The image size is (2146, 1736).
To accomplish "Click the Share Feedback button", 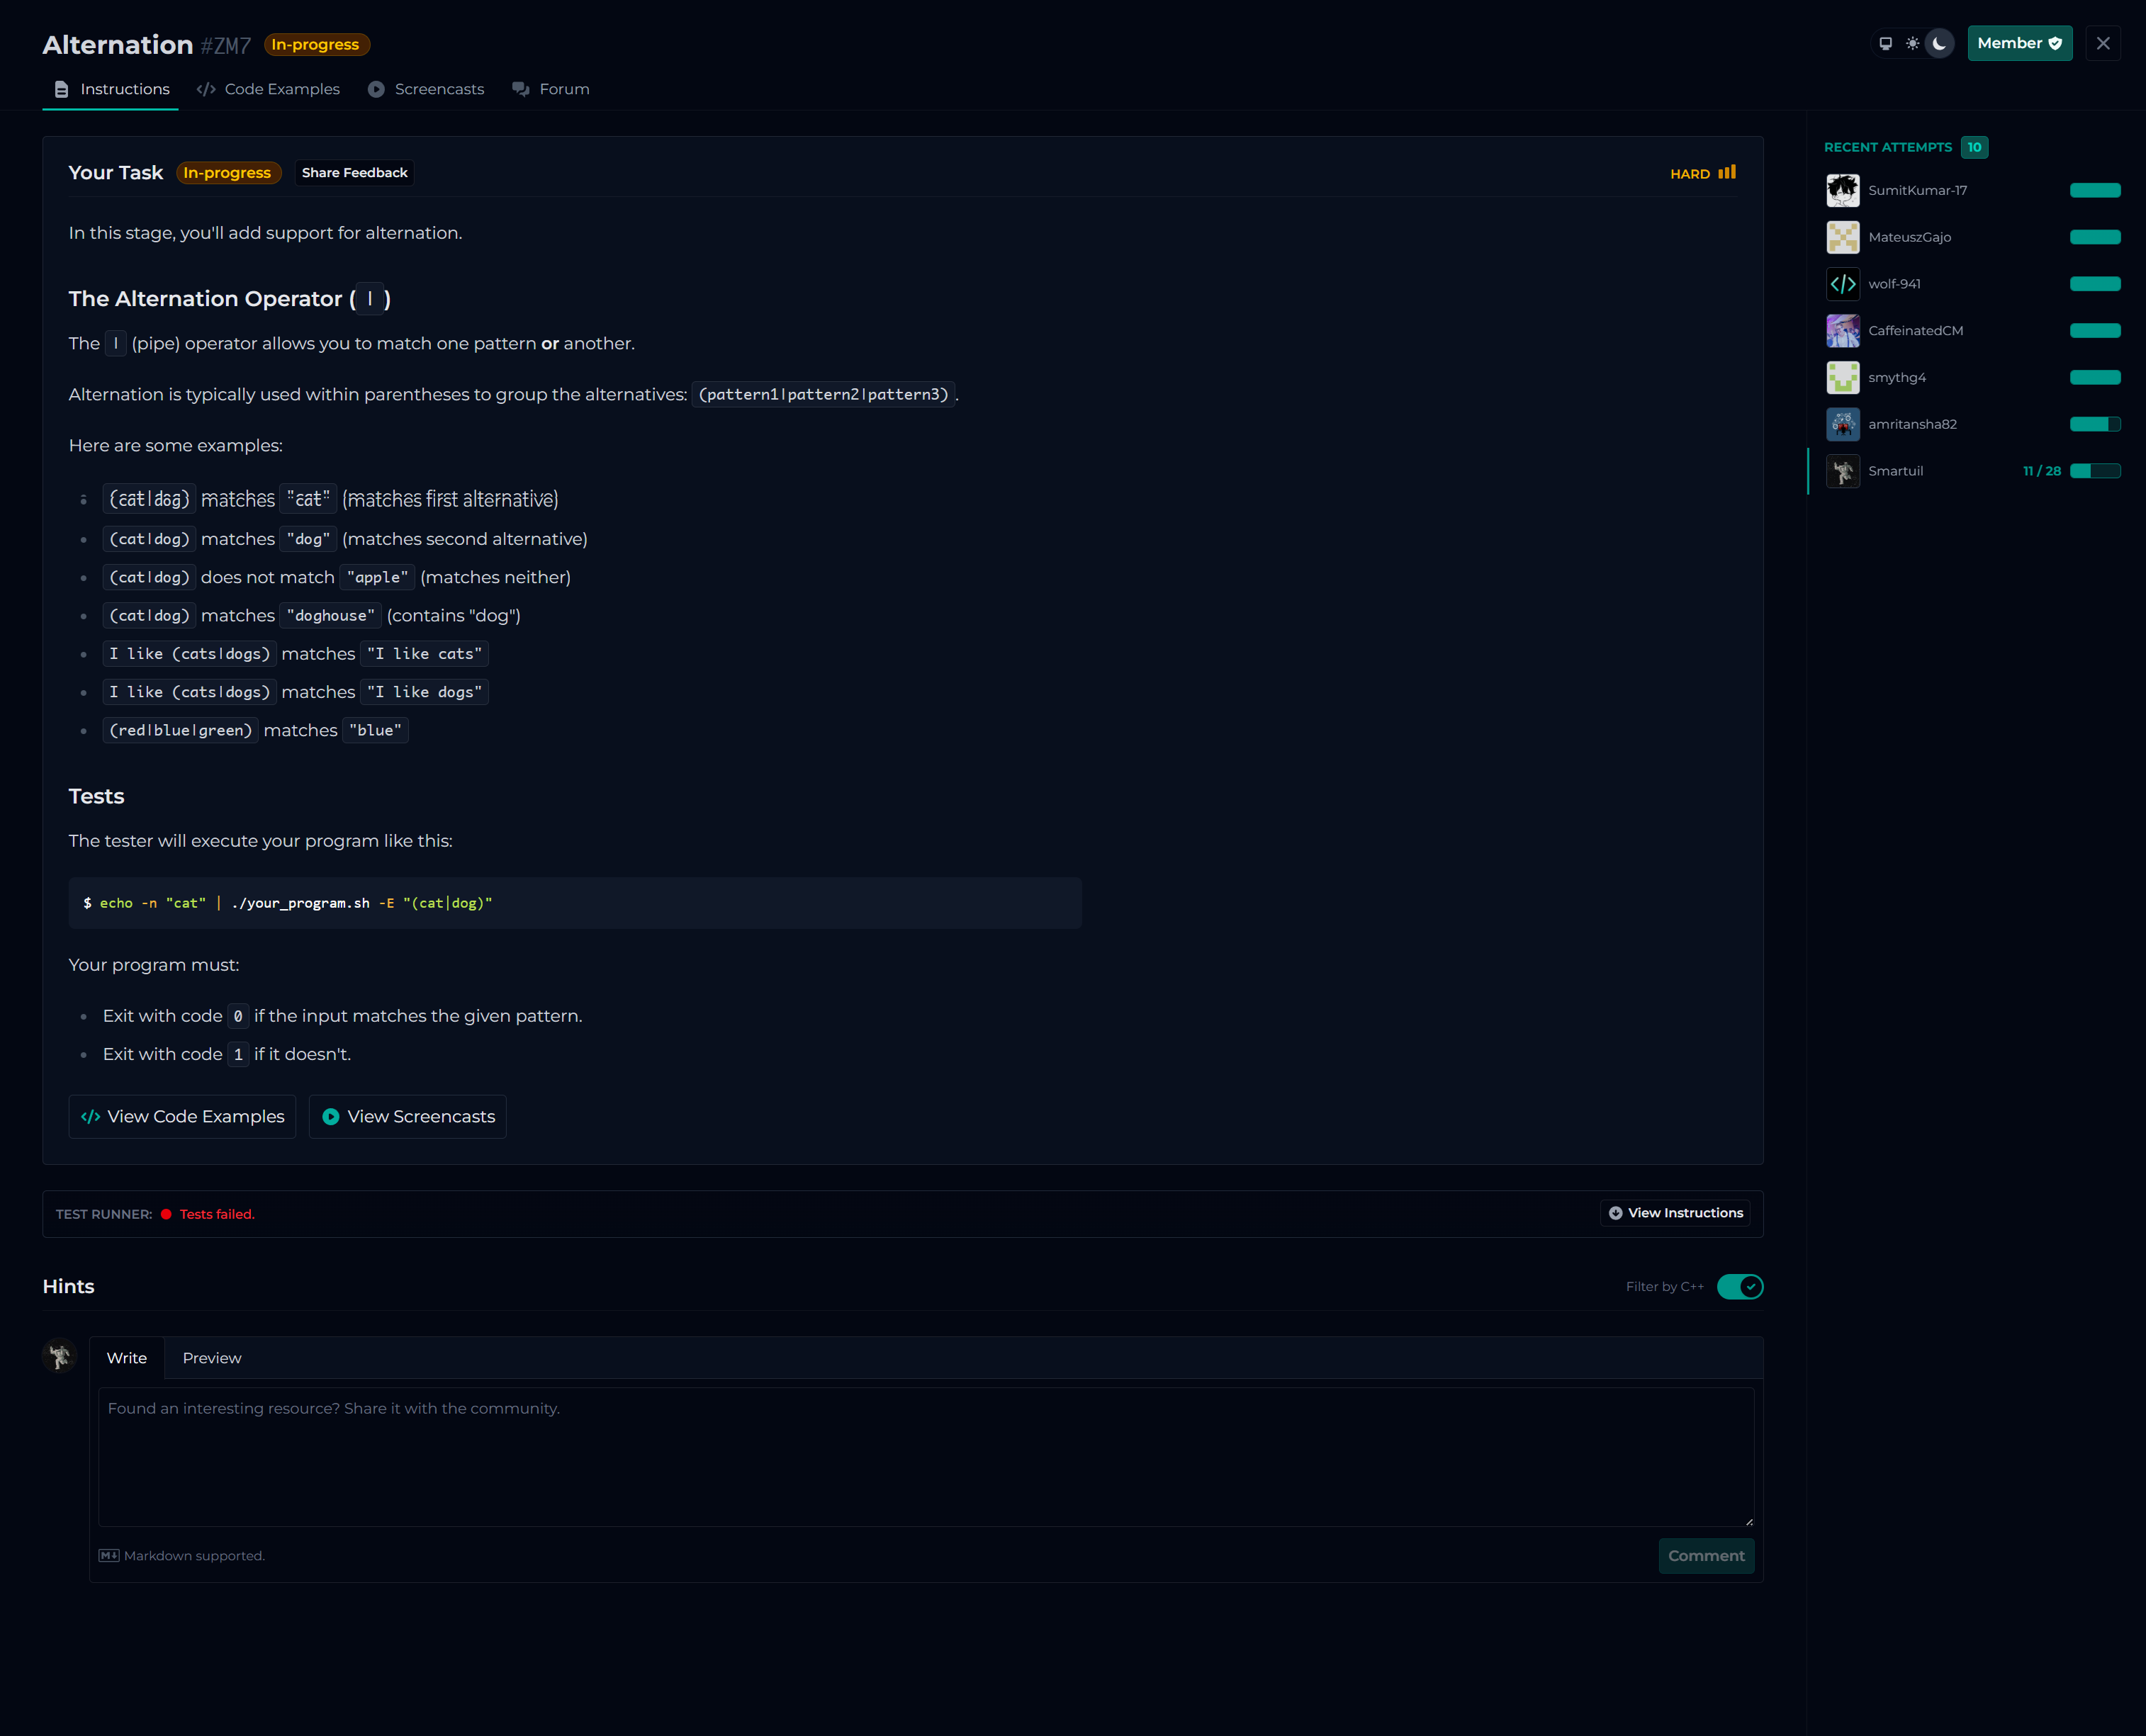I will click(354, 173).
